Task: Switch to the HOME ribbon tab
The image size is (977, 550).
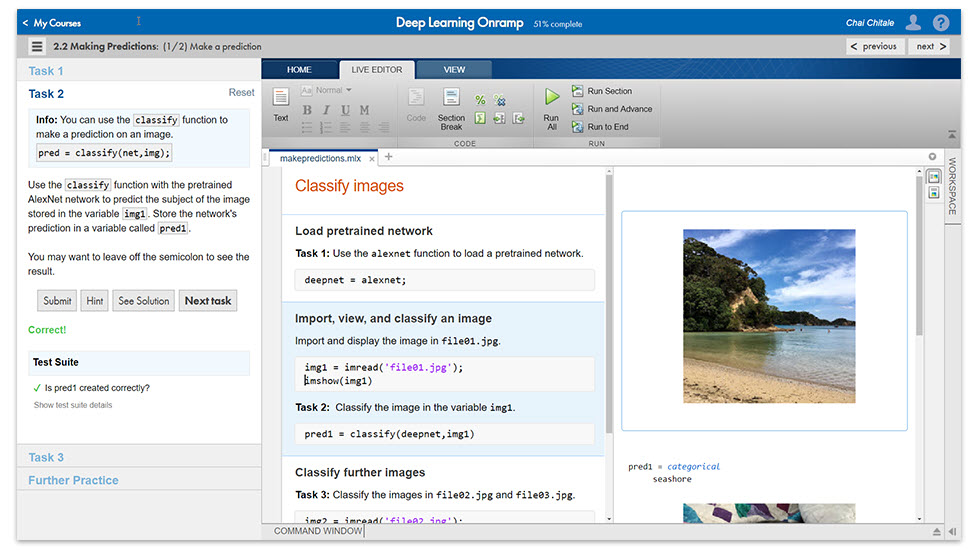Action: pyautogui.click(x=299, y=70)
